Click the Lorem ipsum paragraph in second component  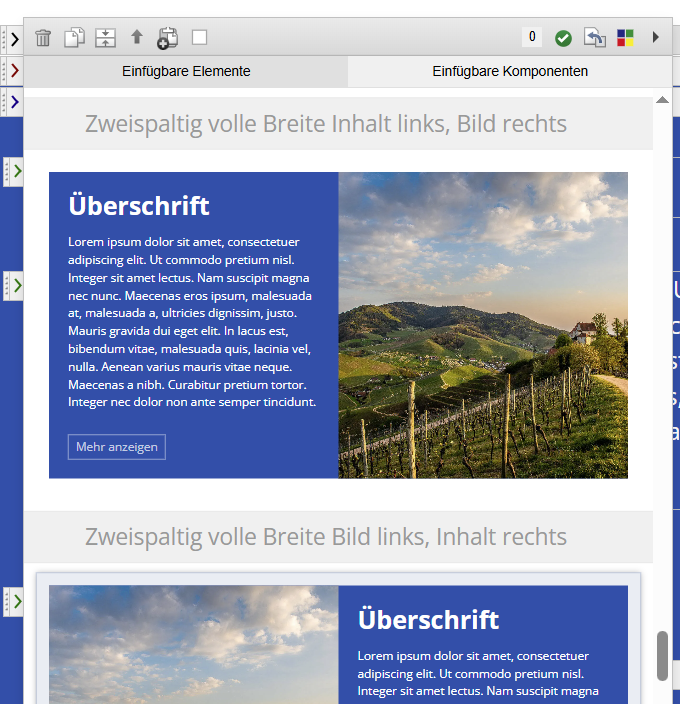tap(478, 673)
